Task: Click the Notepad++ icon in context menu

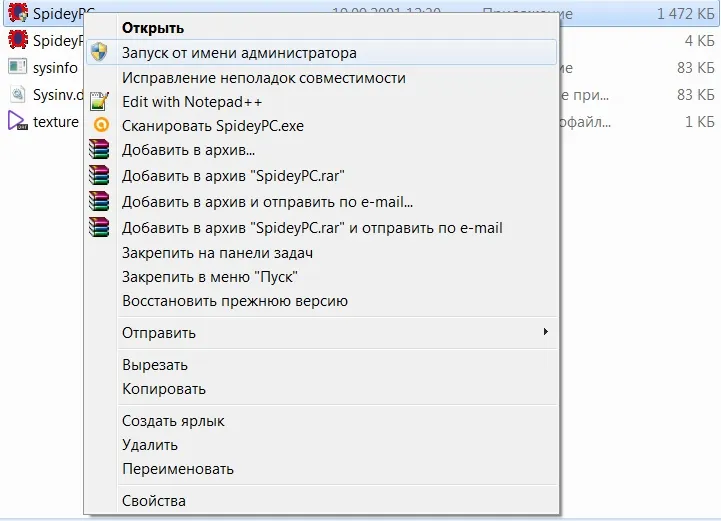Action: (x=98, y=101)
